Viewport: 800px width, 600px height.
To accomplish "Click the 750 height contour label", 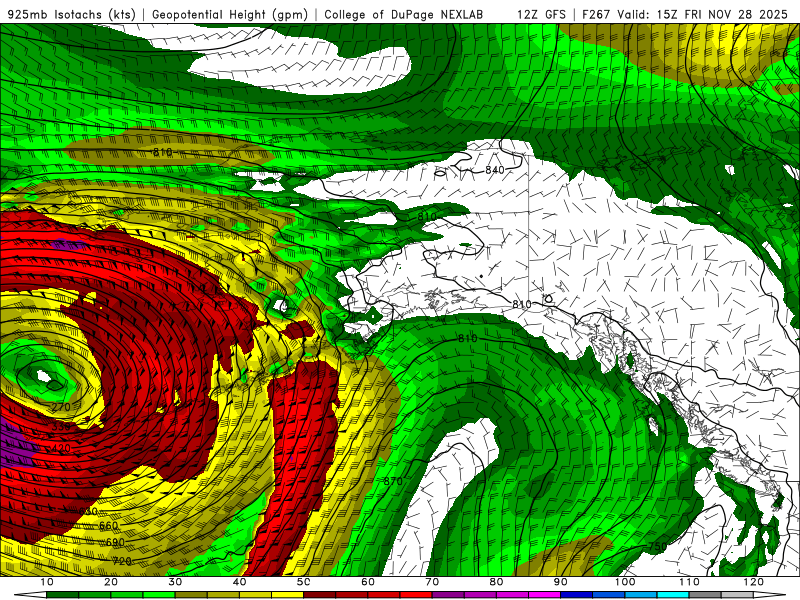I will (658, 546).
